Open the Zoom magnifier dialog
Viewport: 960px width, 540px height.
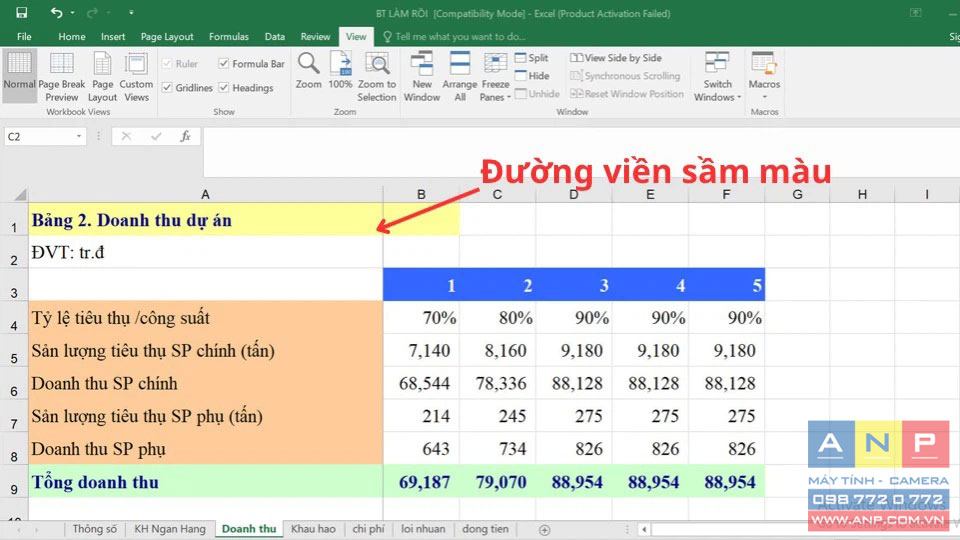pos(309,71)
